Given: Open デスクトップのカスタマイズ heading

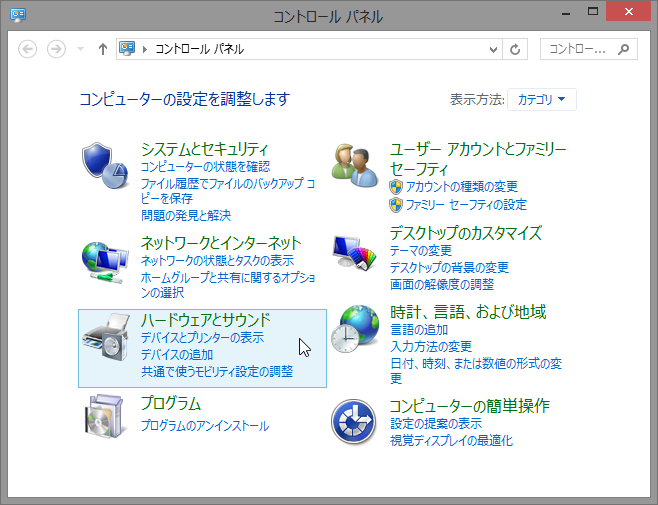Looking at the screenshot, I should (466, 233).
